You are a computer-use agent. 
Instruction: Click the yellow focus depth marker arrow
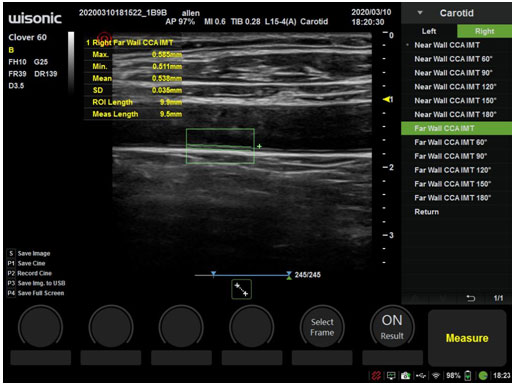tap(387, 99)
